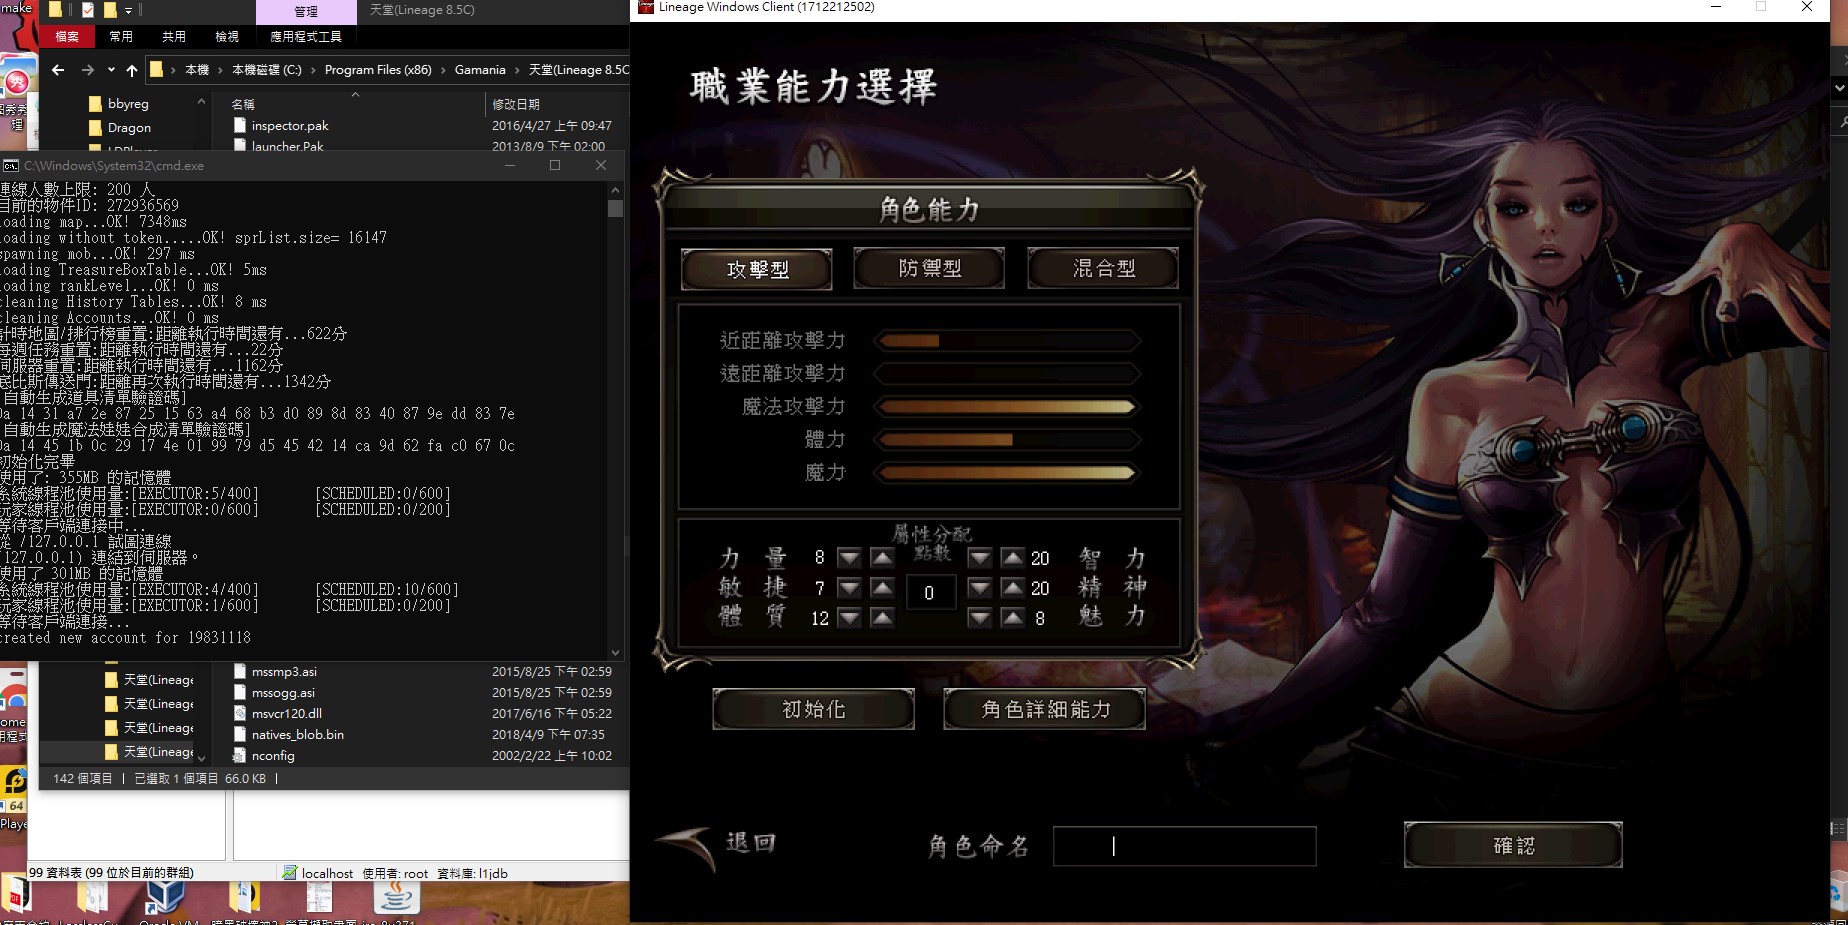Screen dimensions: 1848x925
Task: Click Explorer's forward arrow
Action: coord(88,70)
